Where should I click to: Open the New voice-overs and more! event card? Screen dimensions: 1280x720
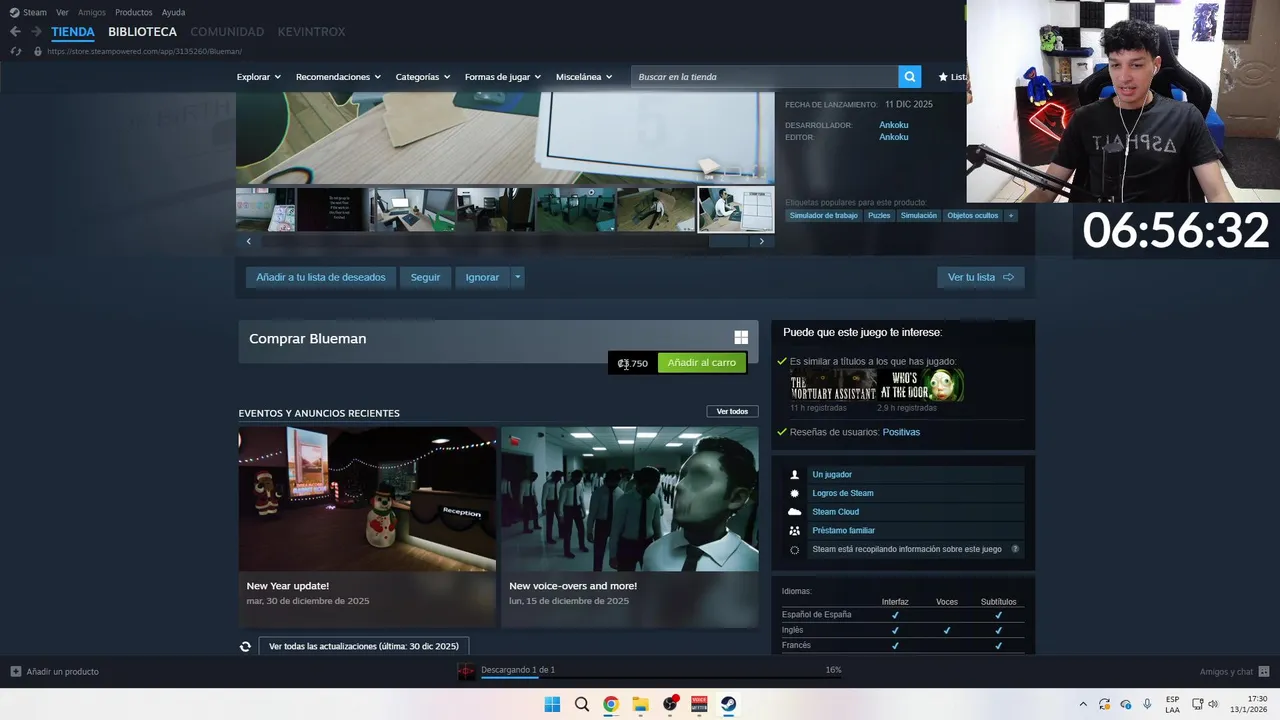(x=629, y=527)
